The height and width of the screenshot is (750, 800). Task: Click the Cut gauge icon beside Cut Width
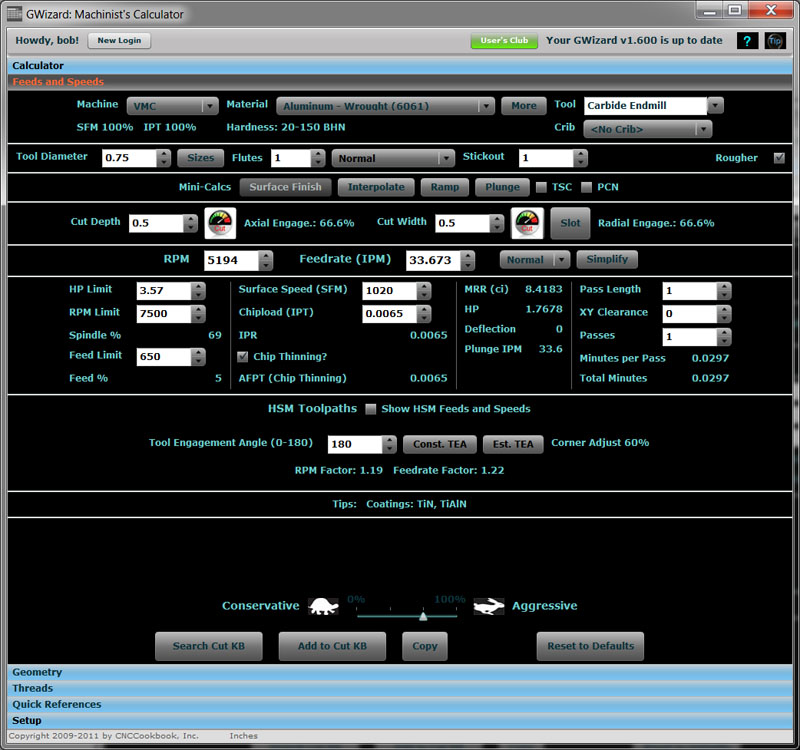[525, 223]
